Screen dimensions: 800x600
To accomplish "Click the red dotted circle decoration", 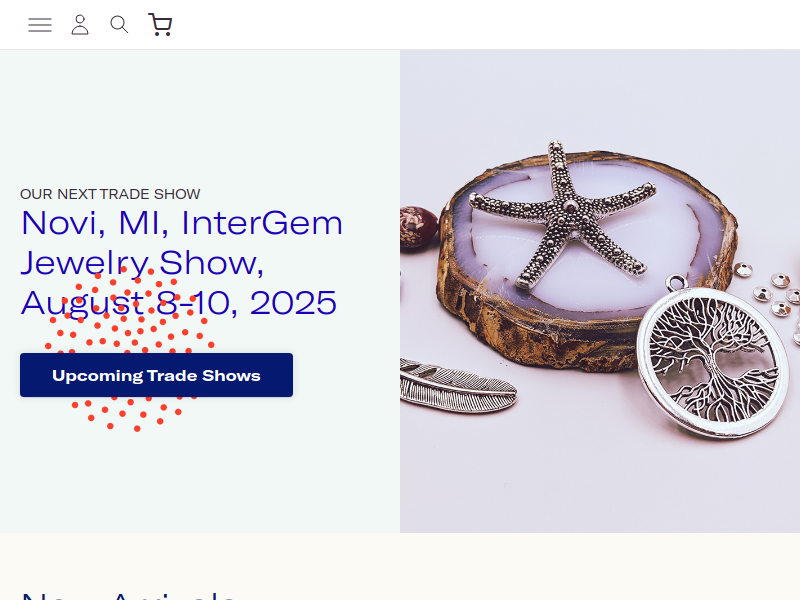I will (x=130, y=349).
